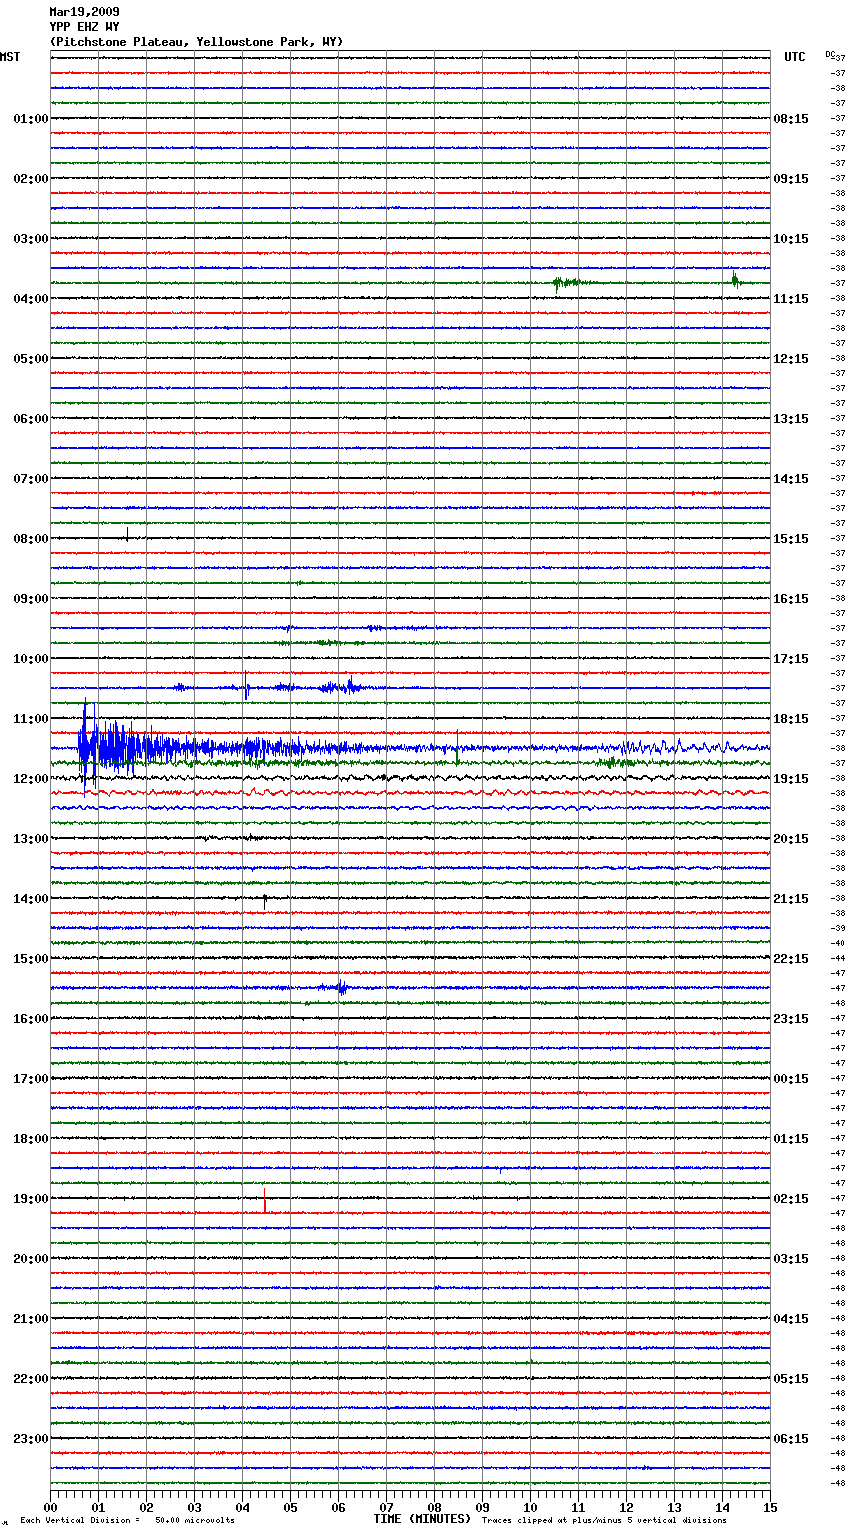
Task: Click the 12:15 UTC row label
Action: coord(791,359)
